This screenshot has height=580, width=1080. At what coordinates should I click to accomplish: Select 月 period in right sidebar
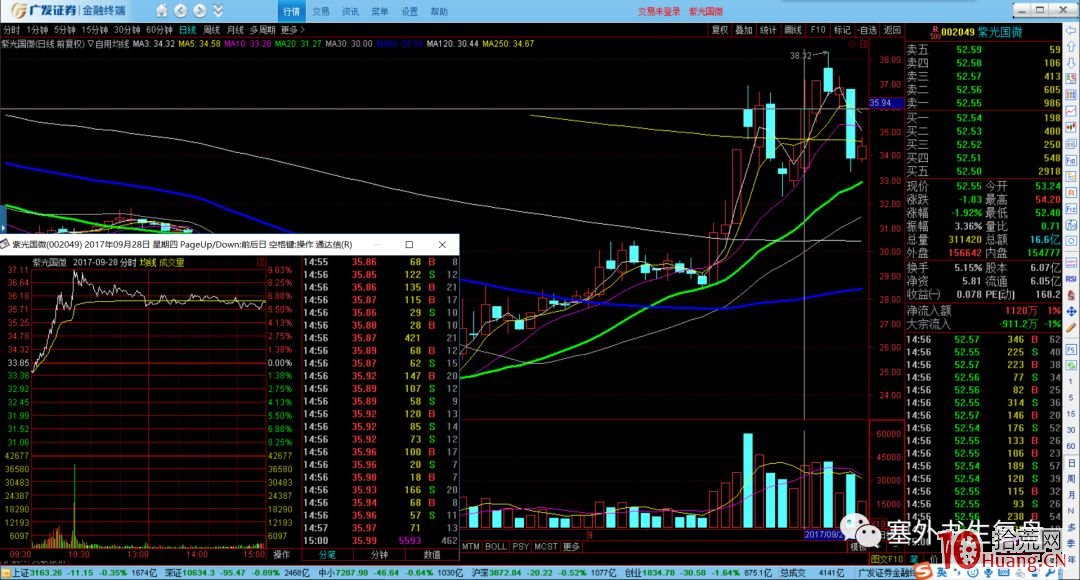coord(1071,495)
